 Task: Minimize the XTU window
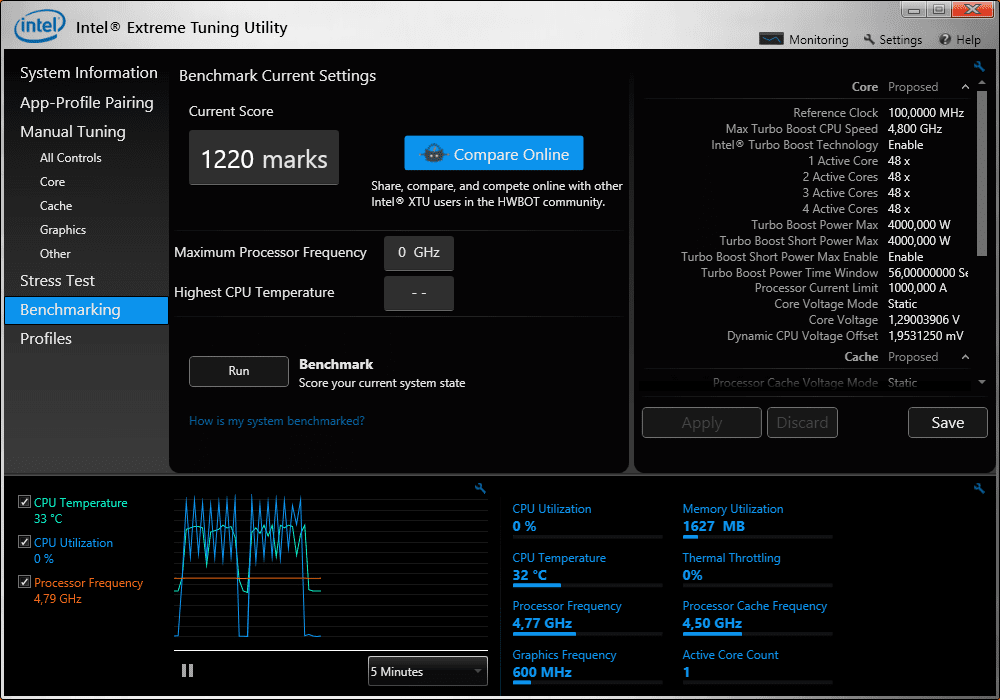pyautogui.click(x=913, y=10)
